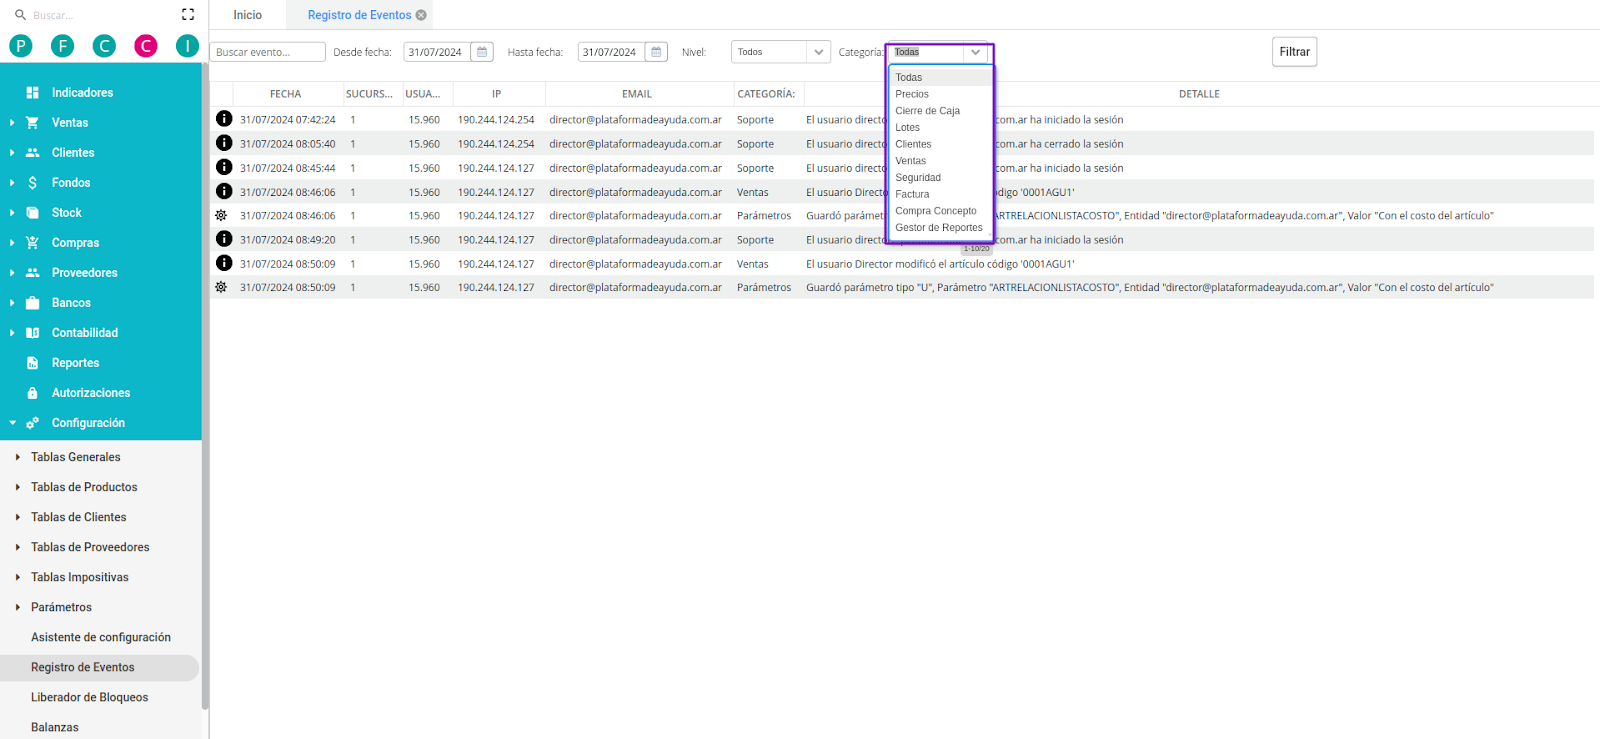Open the green I shortcut circle
This screenshot has width=1600, height=739.
point(187,46)
